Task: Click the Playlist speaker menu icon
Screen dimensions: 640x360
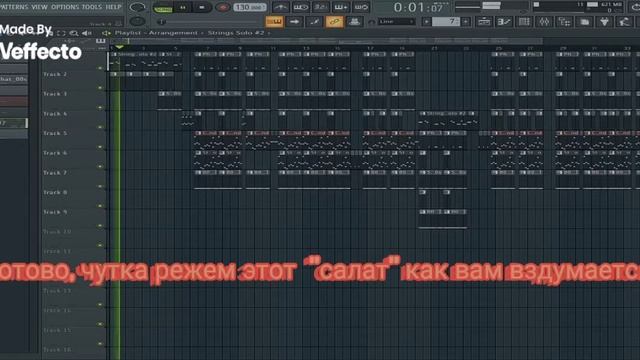Action: (x=106, y=33)
